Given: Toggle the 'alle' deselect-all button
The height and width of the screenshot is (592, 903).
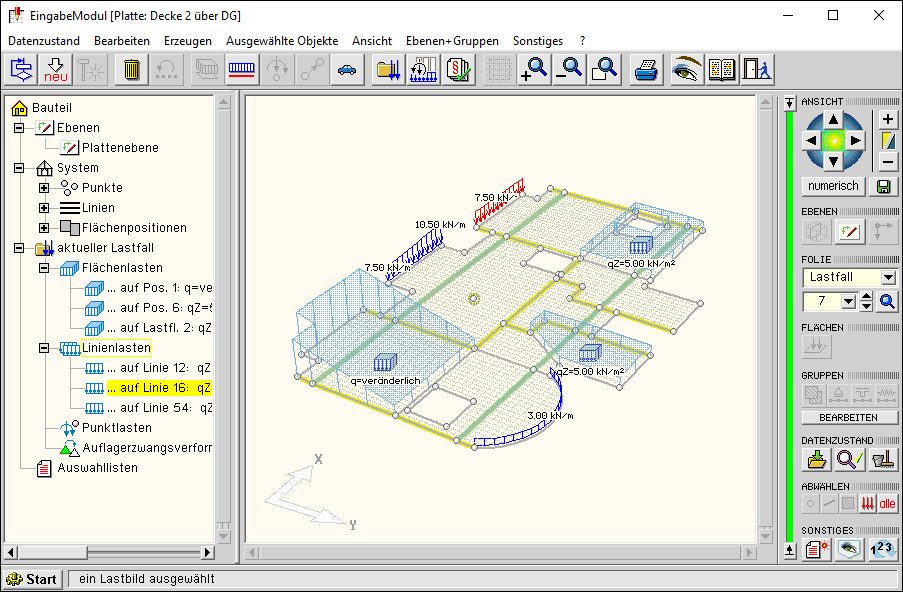Looking at the screenshot, I should pos(887,504).
